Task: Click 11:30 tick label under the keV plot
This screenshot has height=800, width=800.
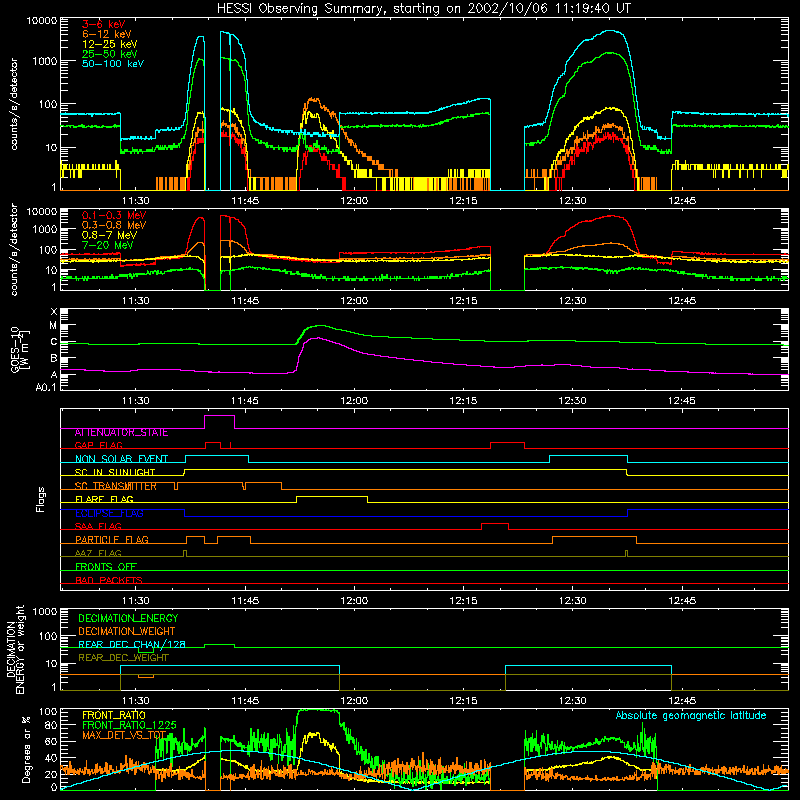Action: tap(135, 201)
